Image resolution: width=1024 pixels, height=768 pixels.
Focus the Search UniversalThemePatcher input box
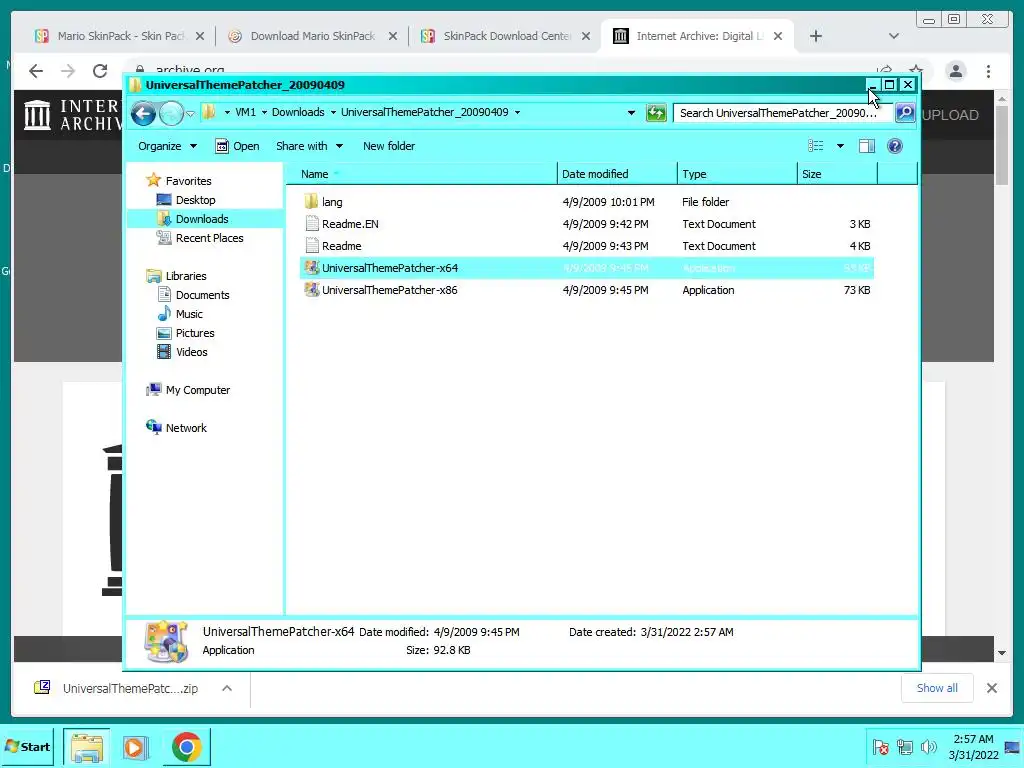[784, 113]
